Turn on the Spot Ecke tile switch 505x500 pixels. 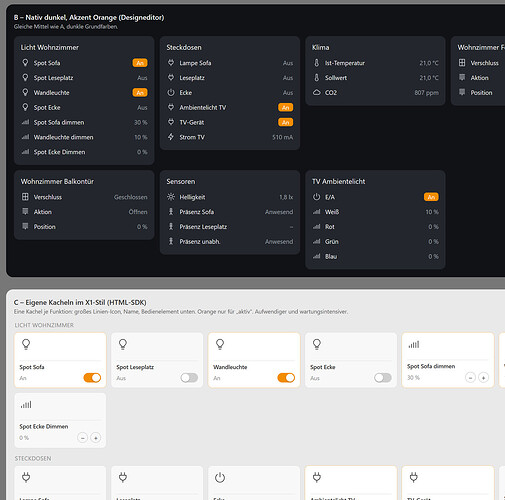383,378
